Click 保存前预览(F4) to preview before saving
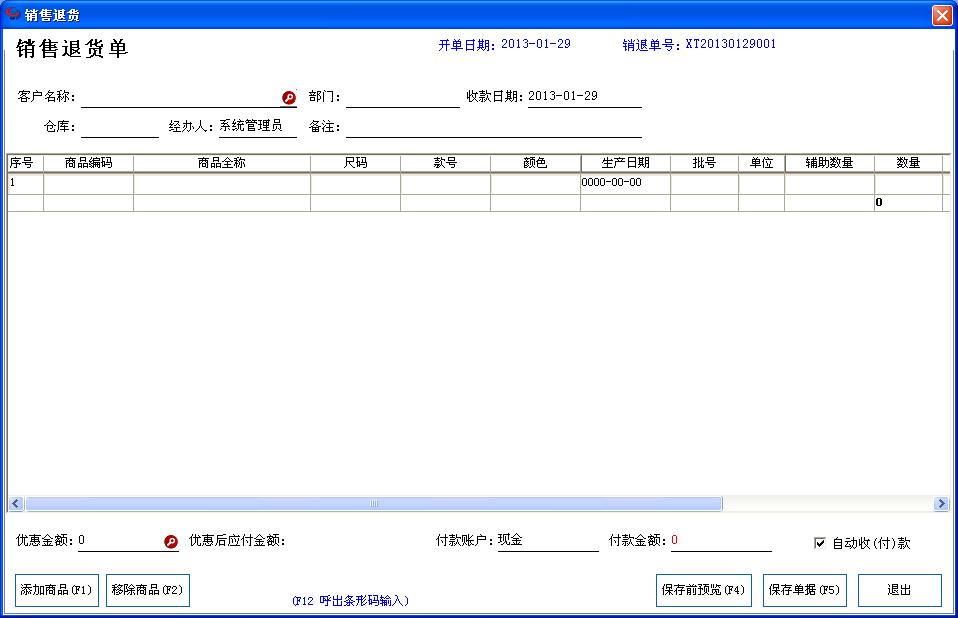The height and width of the screenshot is (618, 958). 705,590
